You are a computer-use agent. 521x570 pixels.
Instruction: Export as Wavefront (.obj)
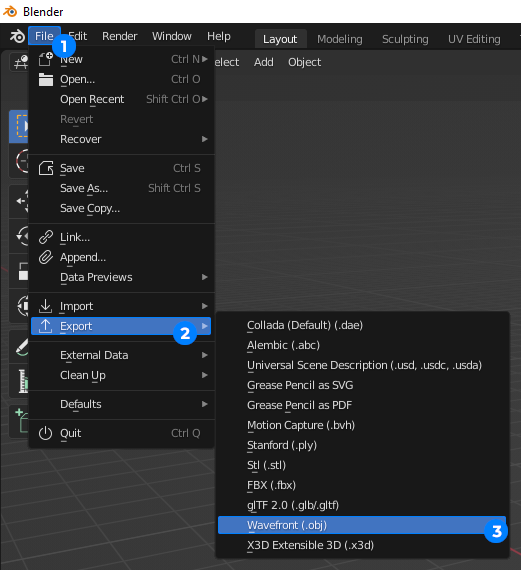[x=362, y=525]
